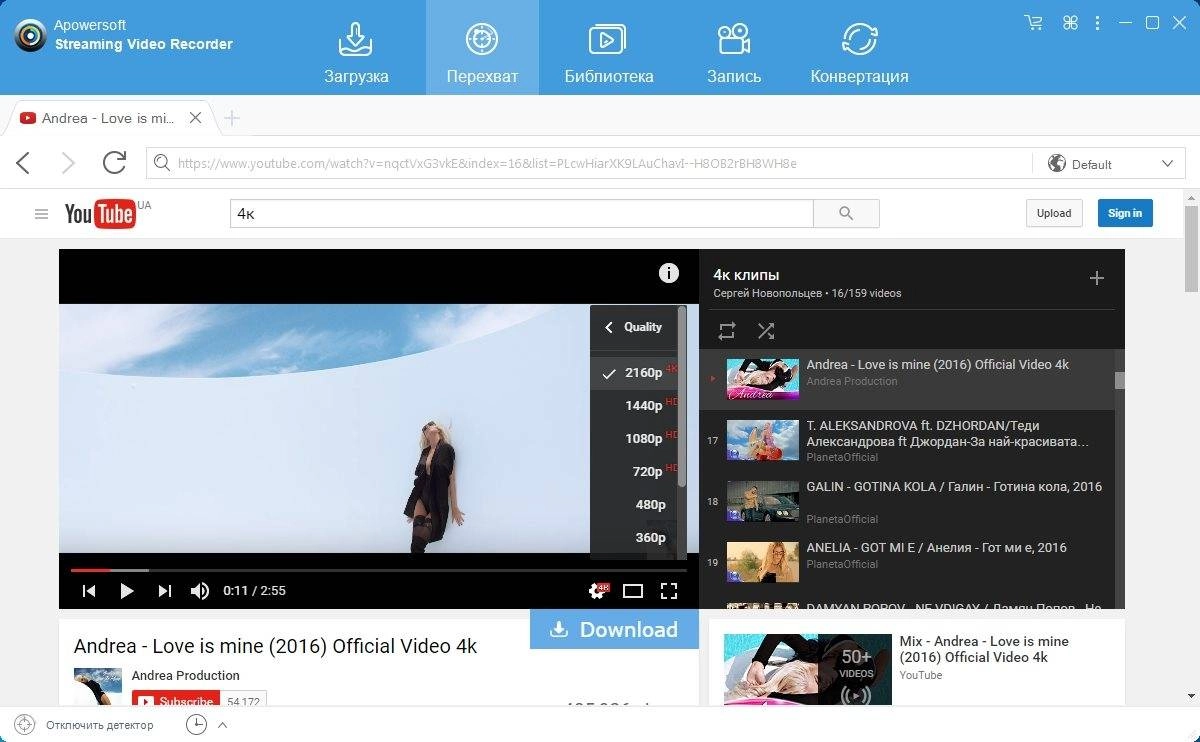Select 2160p video quality
Viewport: 1200px width, 742px height.
tap(634, 372)
